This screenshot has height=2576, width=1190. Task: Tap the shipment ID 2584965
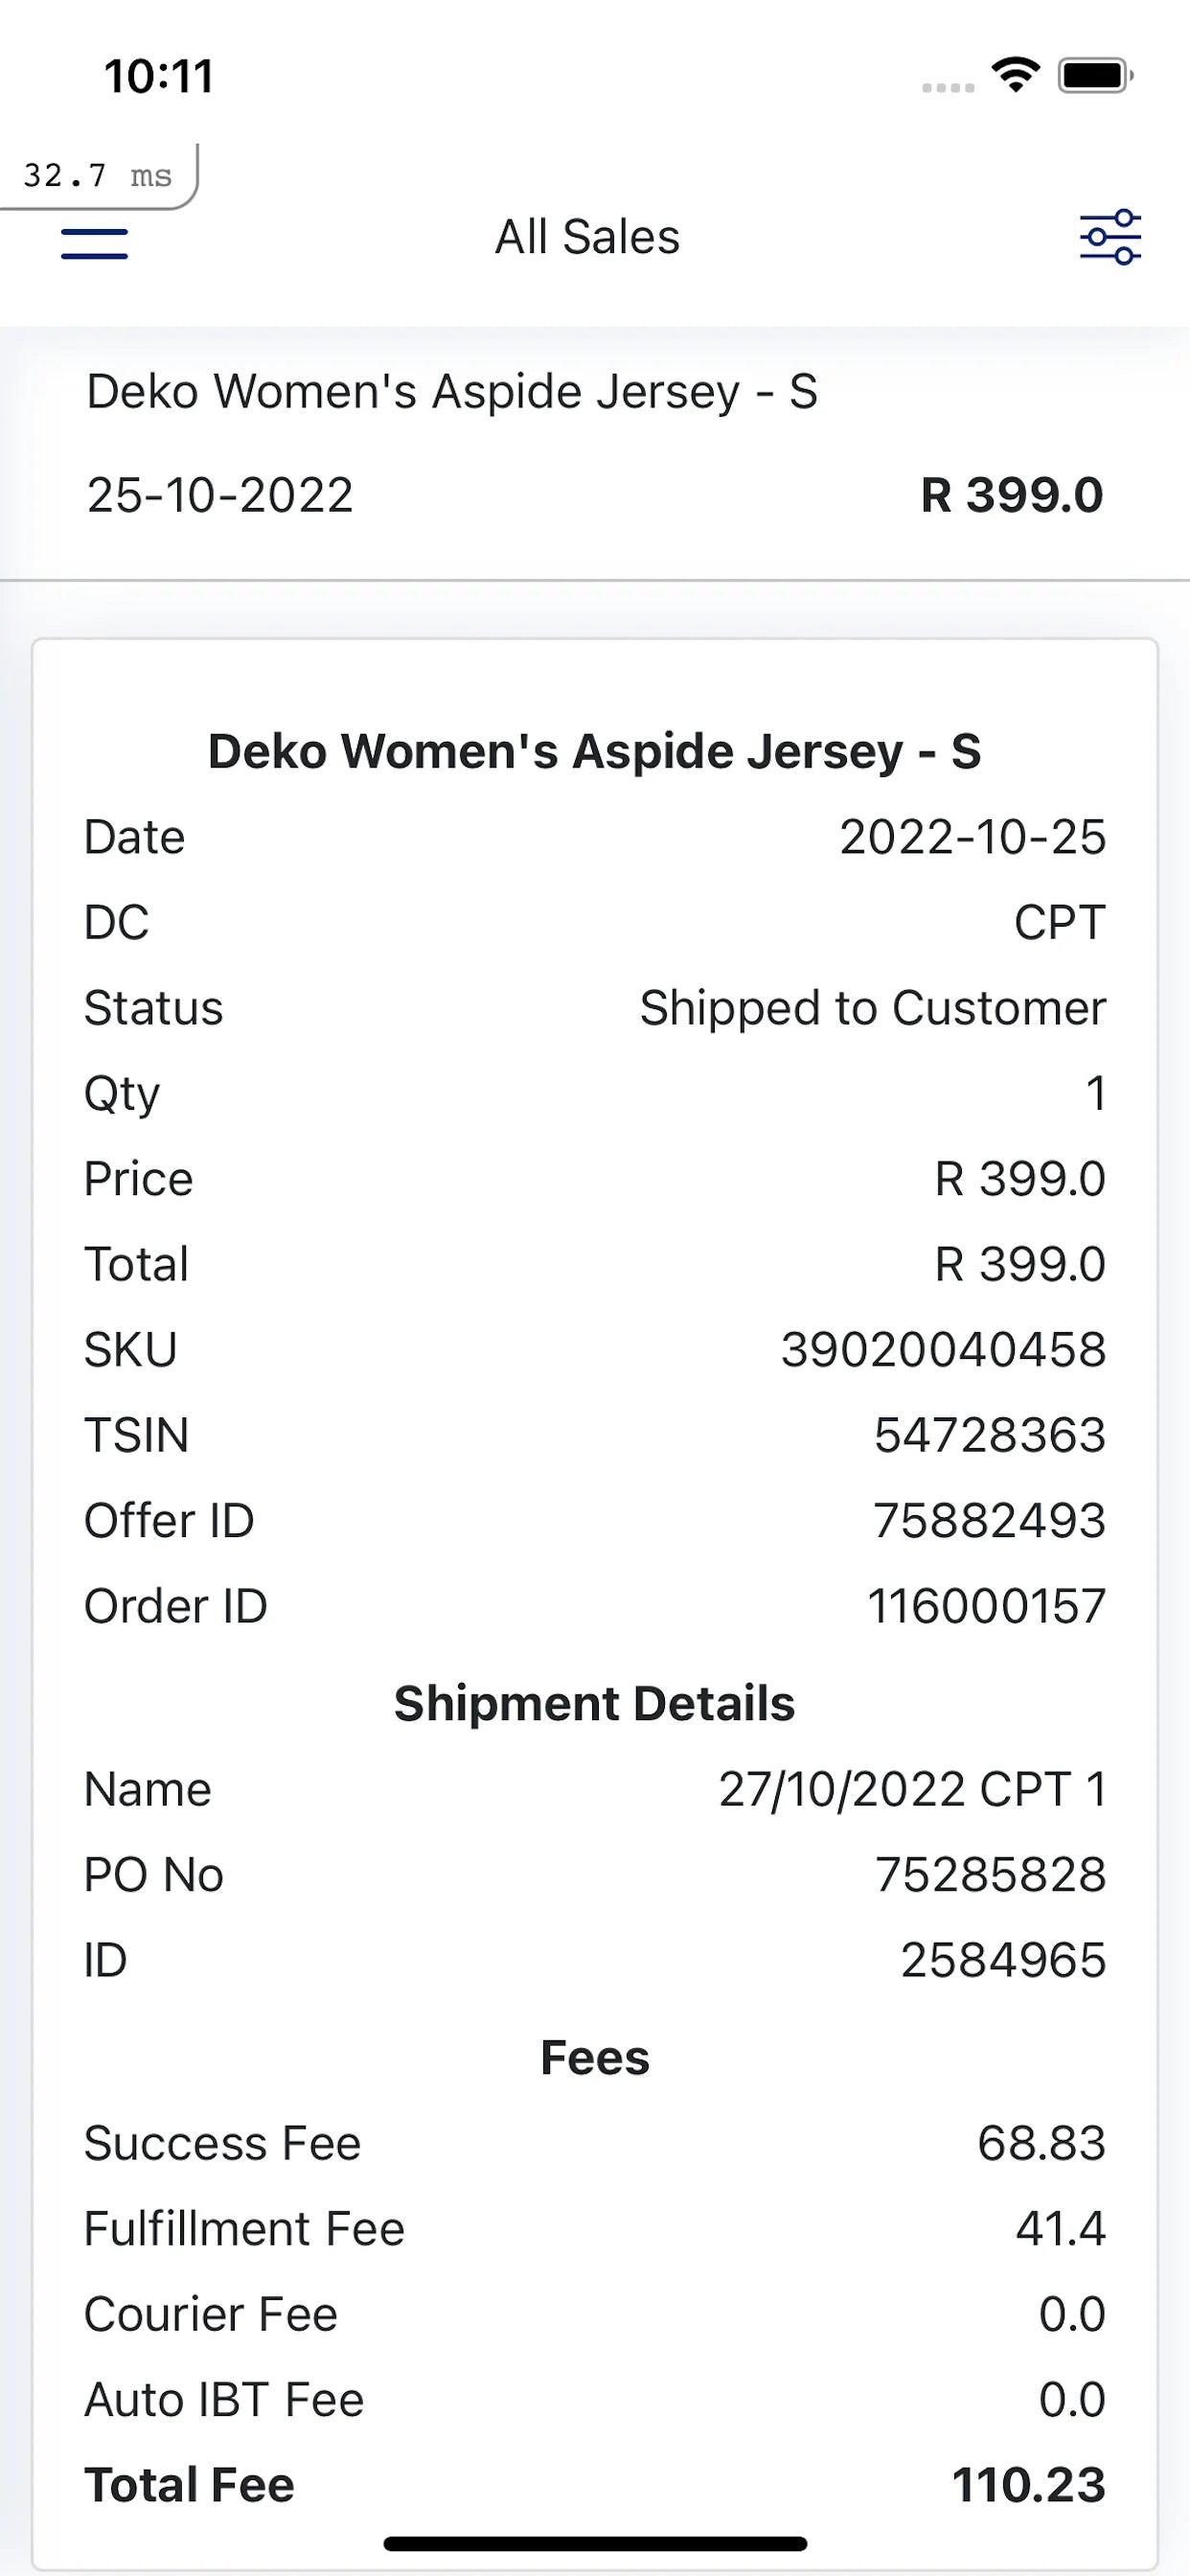[1003, 1960]
